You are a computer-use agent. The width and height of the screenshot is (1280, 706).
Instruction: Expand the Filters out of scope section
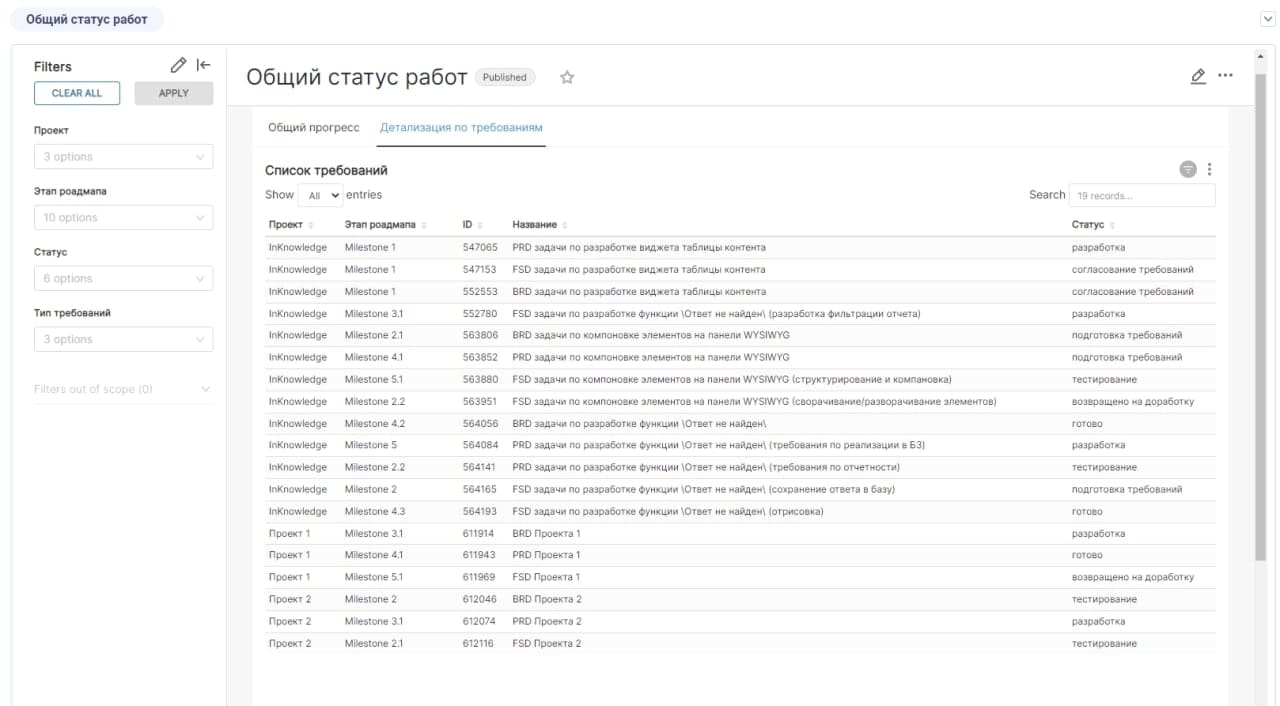[124, 389]
